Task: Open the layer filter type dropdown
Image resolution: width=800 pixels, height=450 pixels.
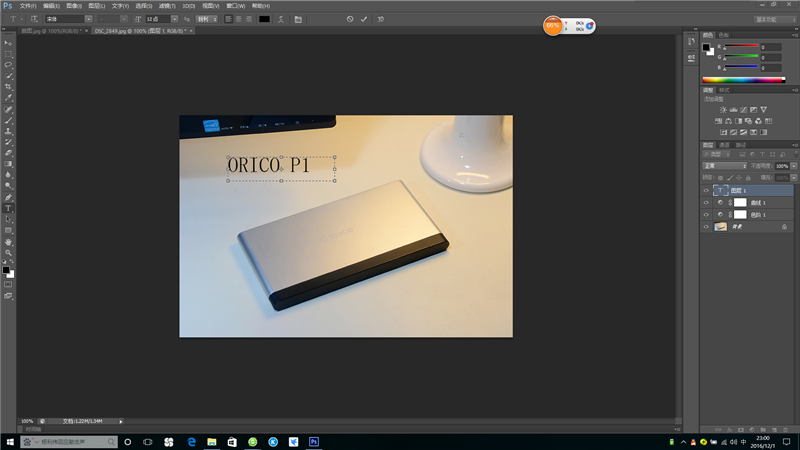Action: [x=717, y=154]
